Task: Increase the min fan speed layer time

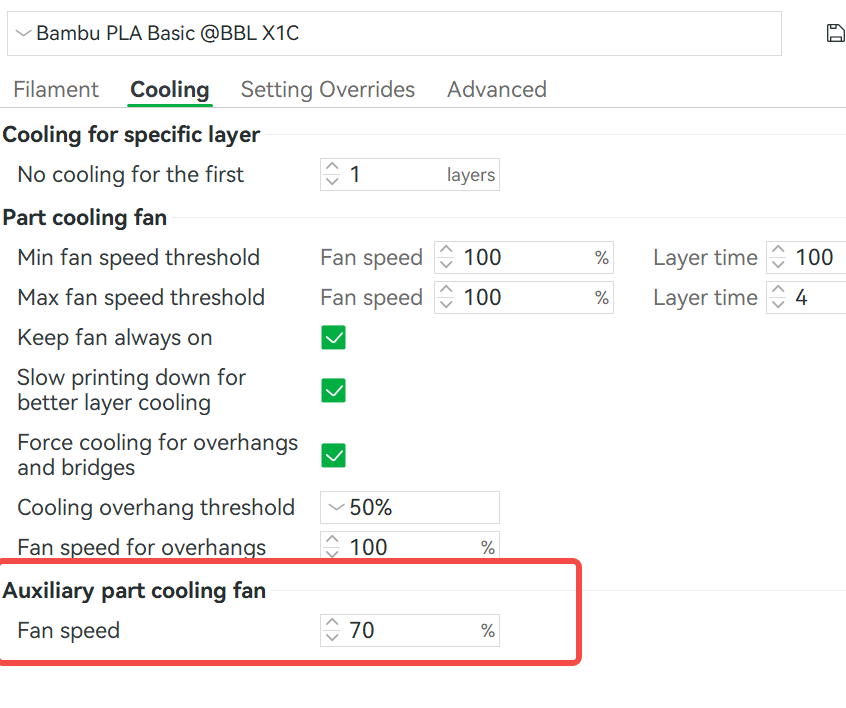Action: click(778, 251)
